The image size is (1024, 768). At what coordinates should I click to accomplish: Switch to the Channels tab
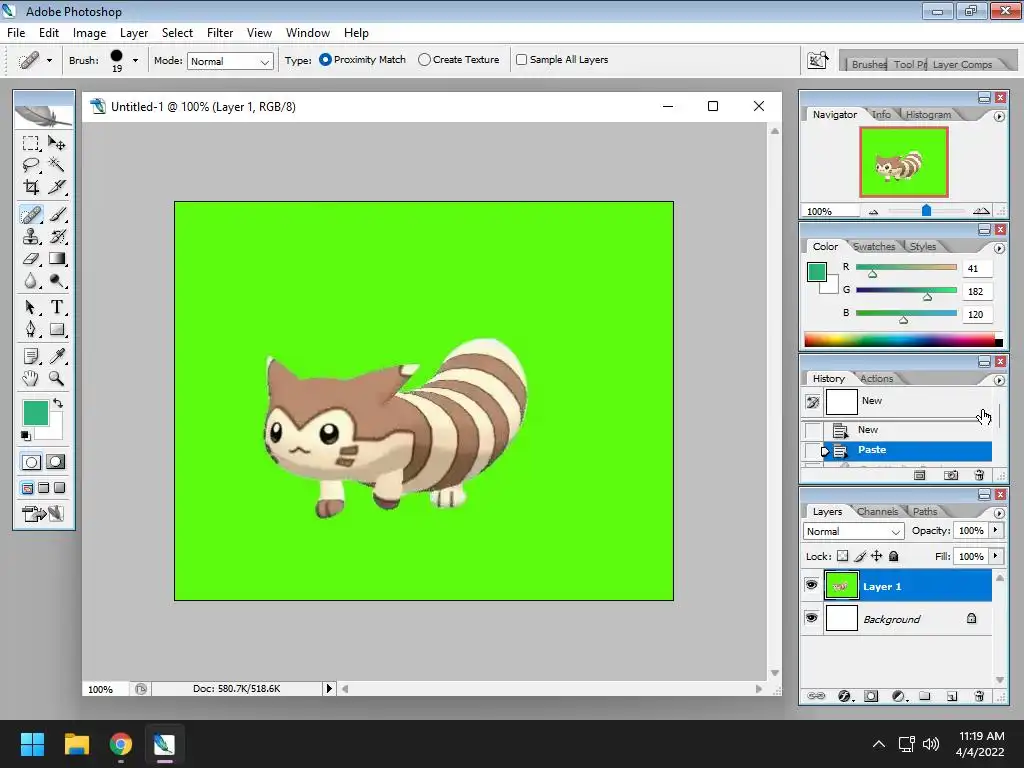(877, 511)
